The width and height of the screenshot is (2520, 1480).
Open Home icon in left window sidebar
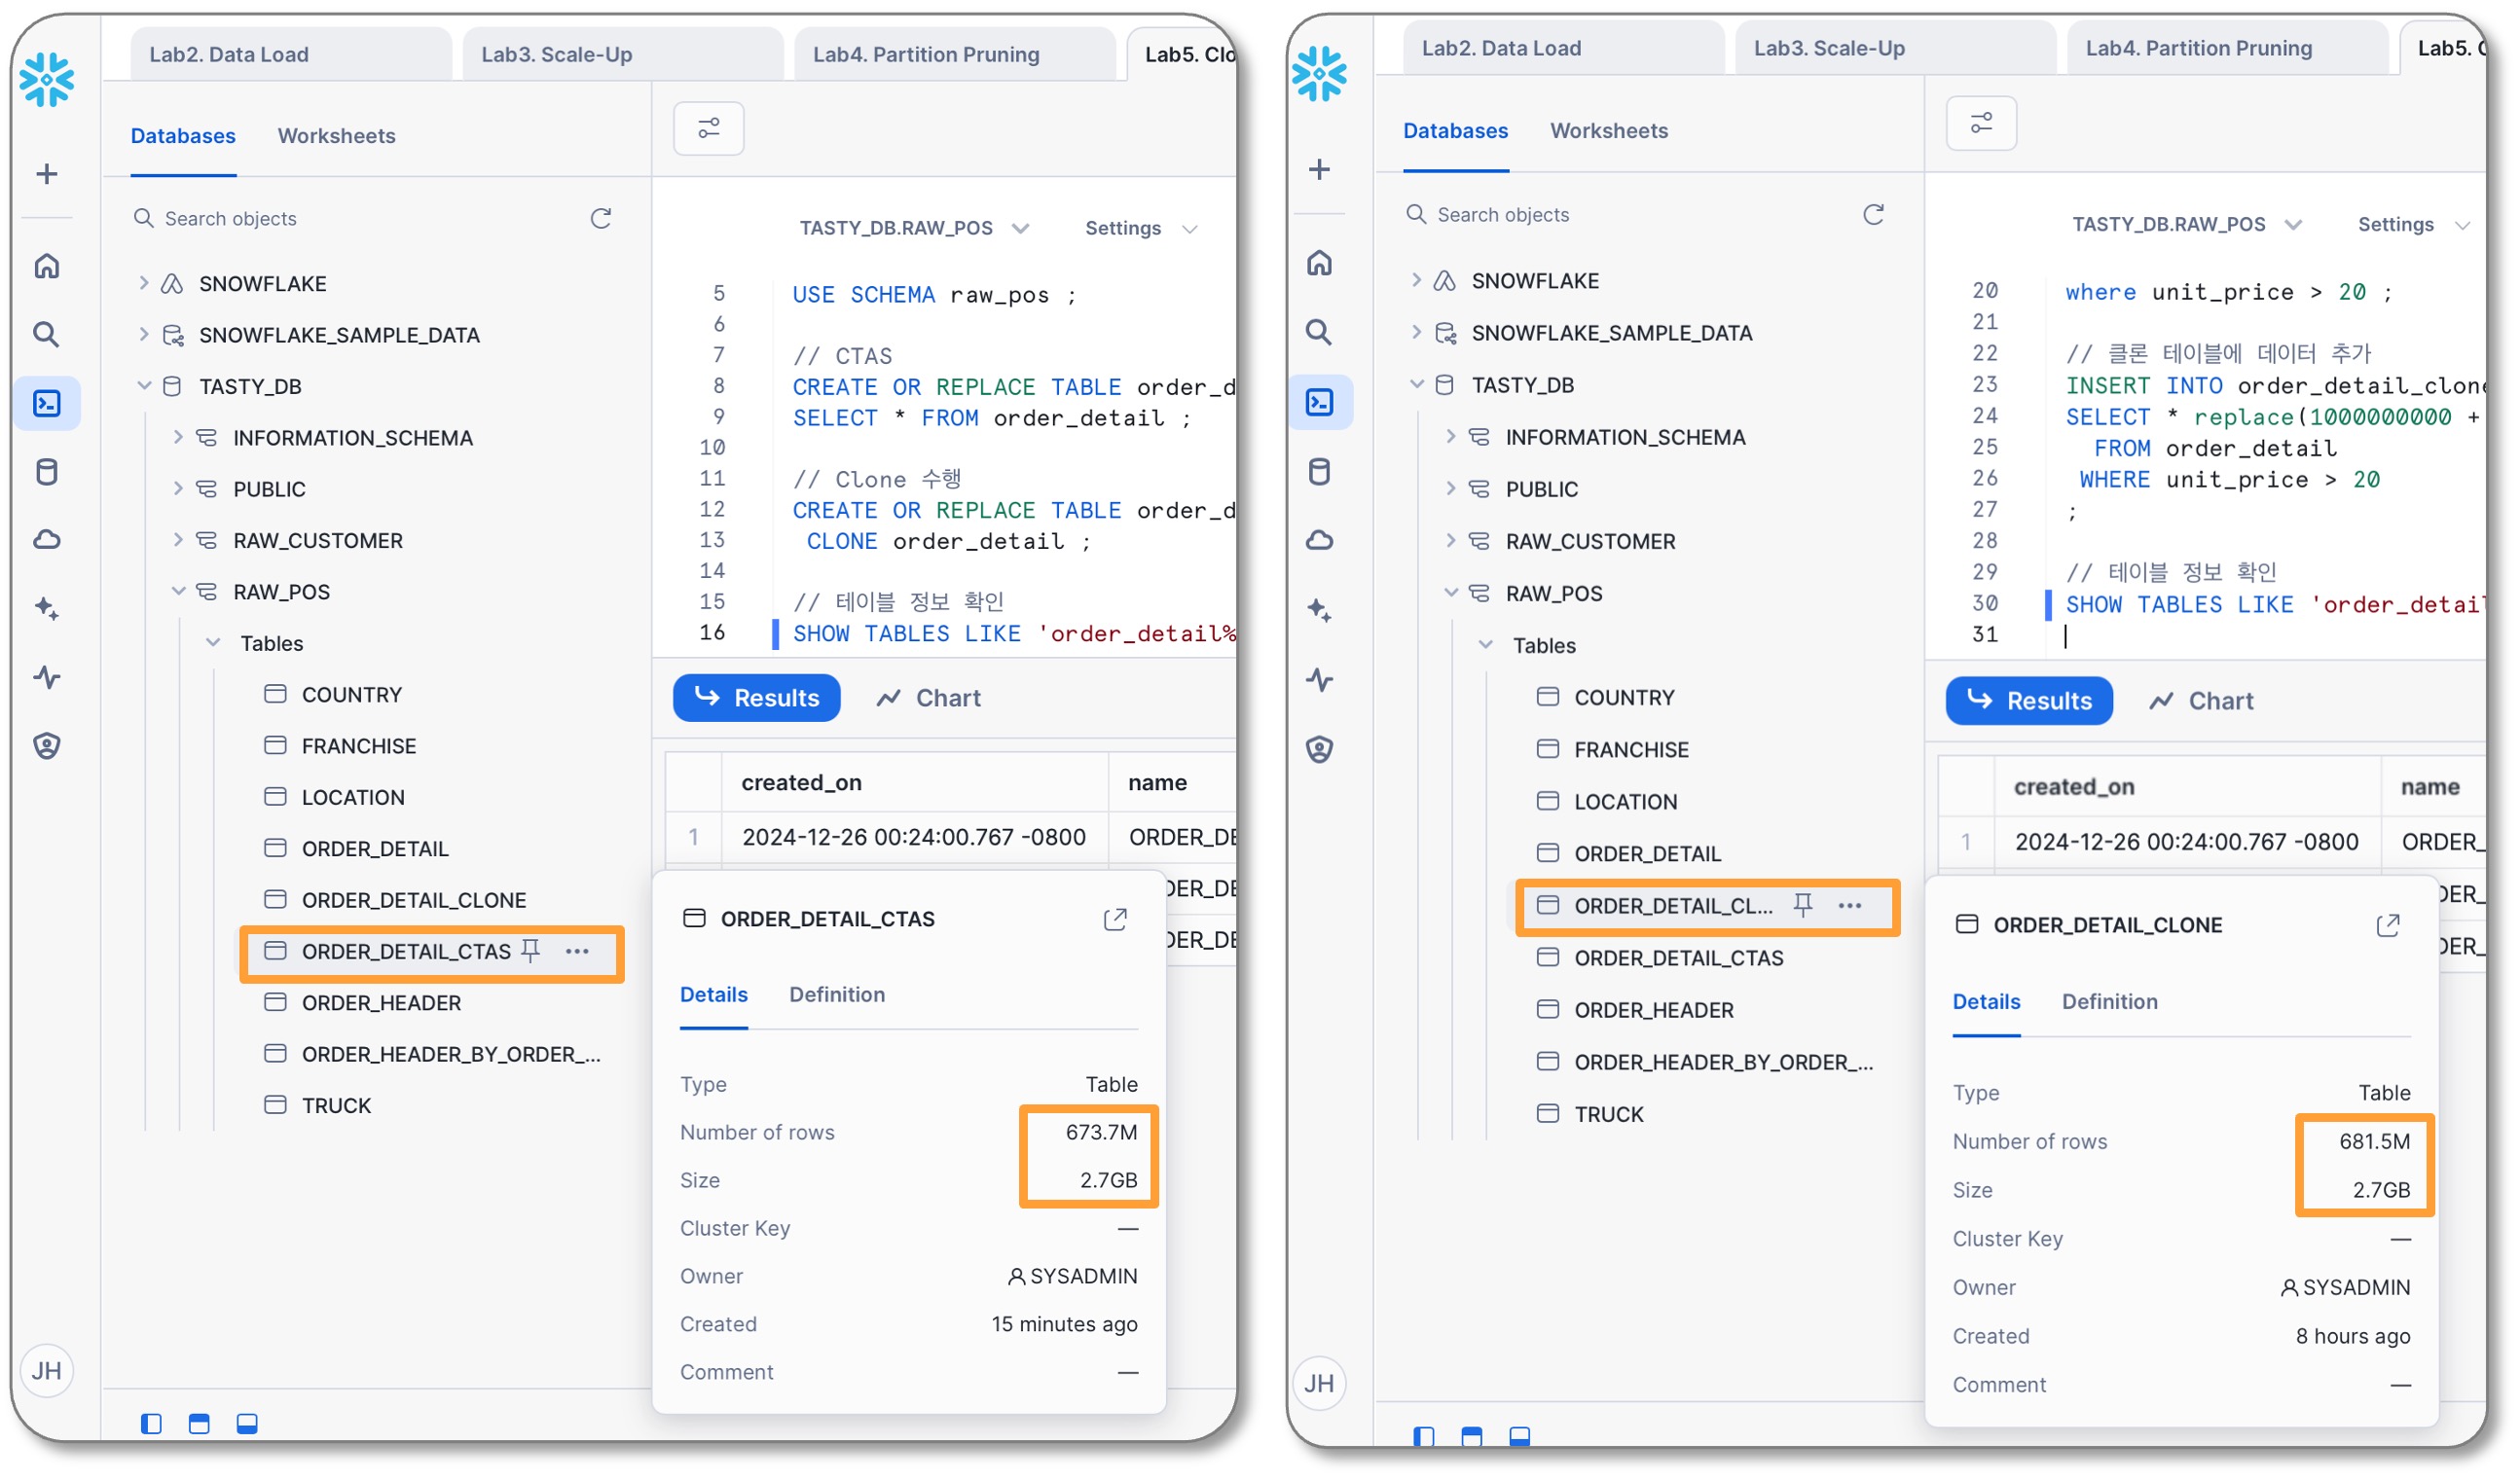pyautogui.click(x=47, y=266)
